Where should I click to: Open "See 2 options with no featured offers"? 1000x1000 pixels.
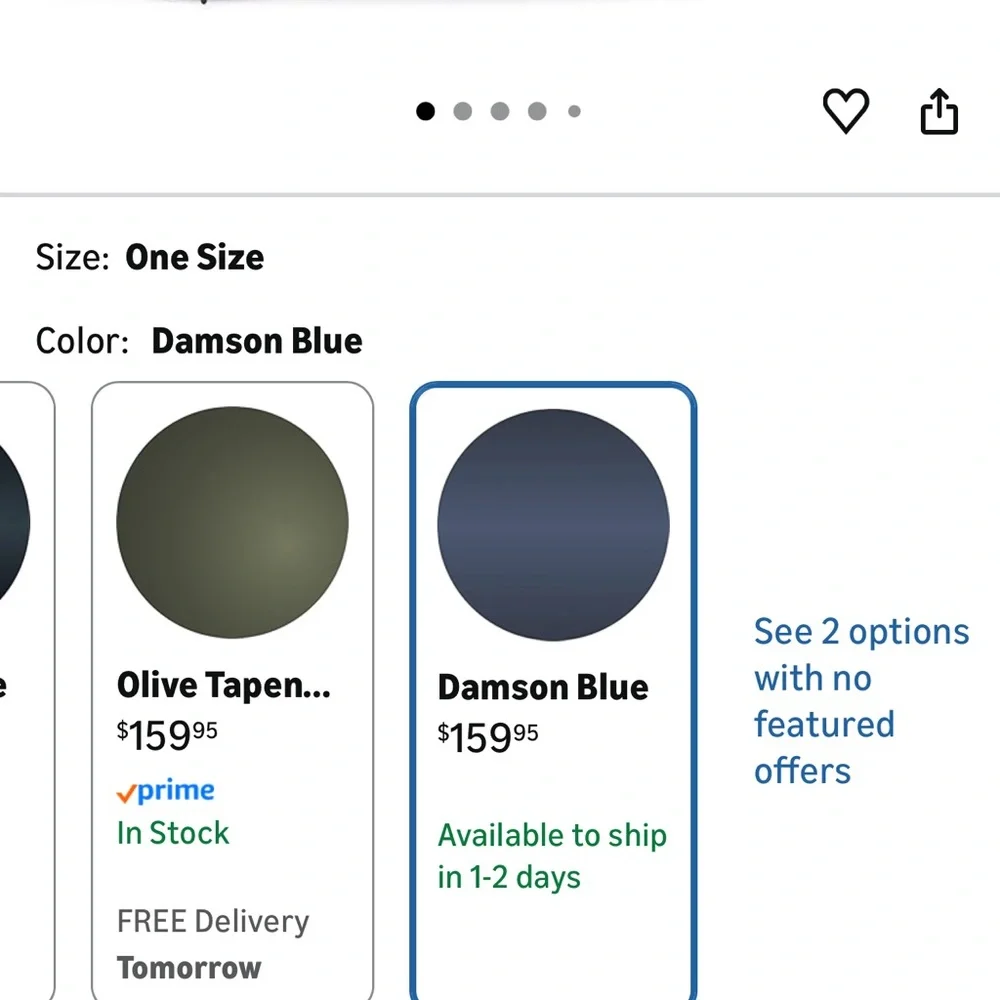point(860,701)
